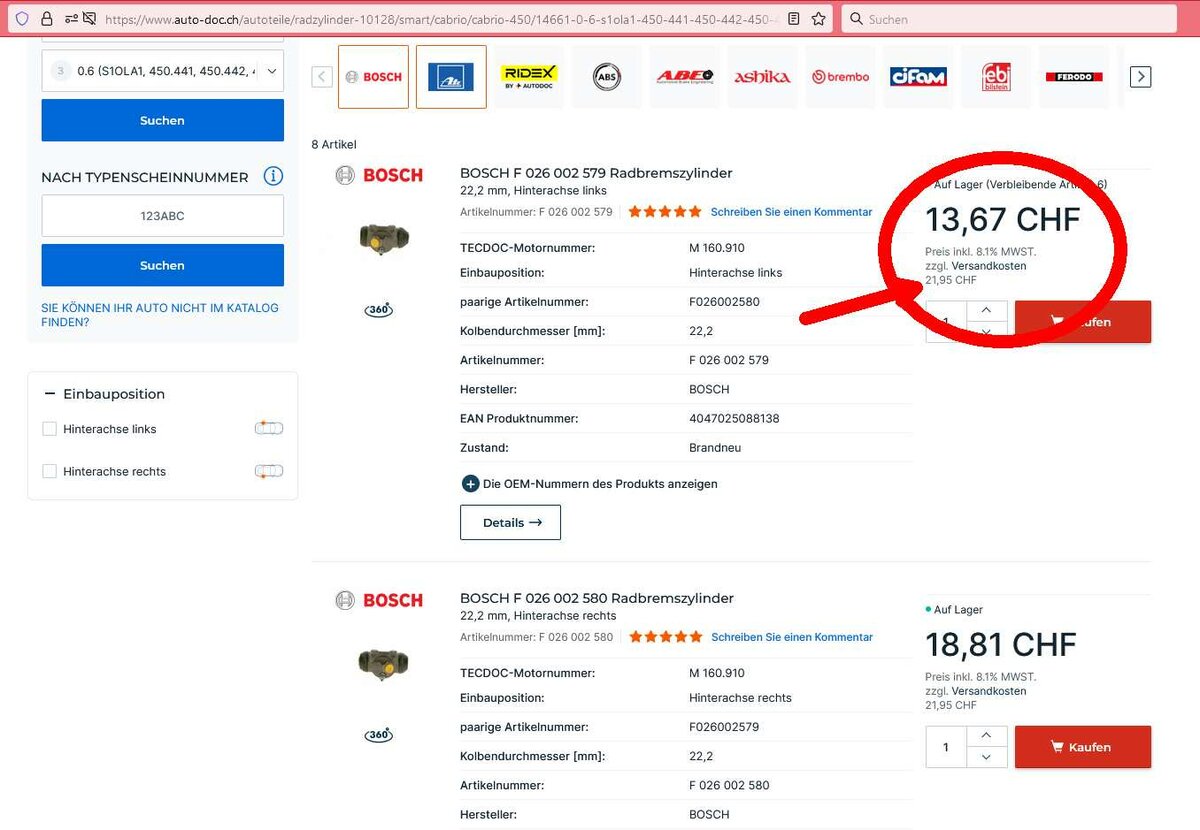This screenshot has width=1200, height=830.
Task: Click Kaufen for the 18,81 CHF cylinder
Action: click(x=1082, y=747)
